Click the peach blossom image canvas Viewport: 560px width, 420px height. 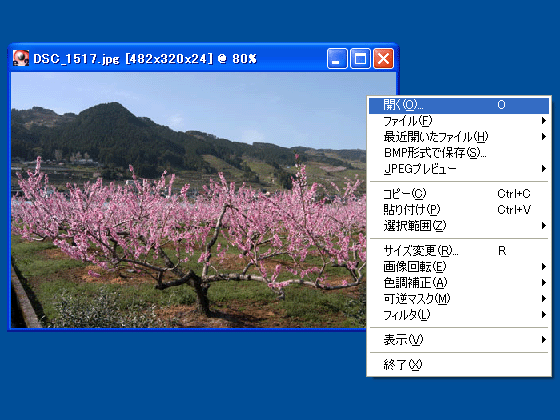click(188, 200)
